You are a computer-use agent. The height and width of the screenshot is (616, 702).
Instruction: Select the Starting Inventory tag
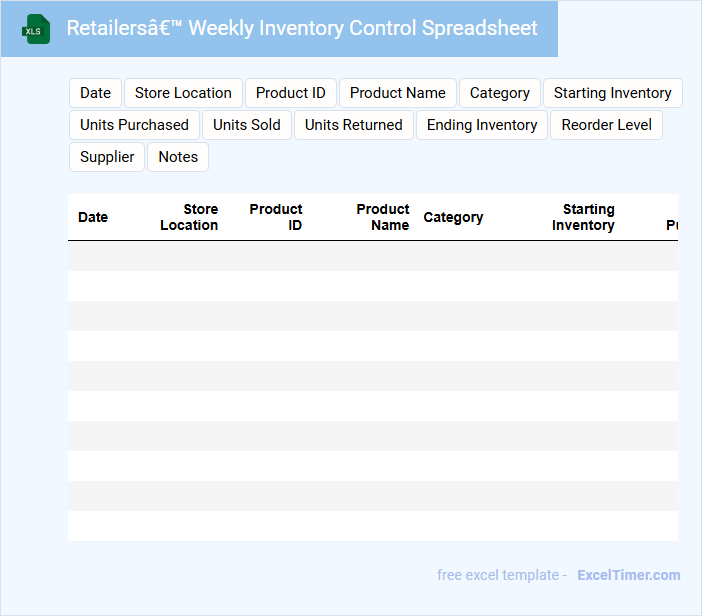tap(612, 93)
